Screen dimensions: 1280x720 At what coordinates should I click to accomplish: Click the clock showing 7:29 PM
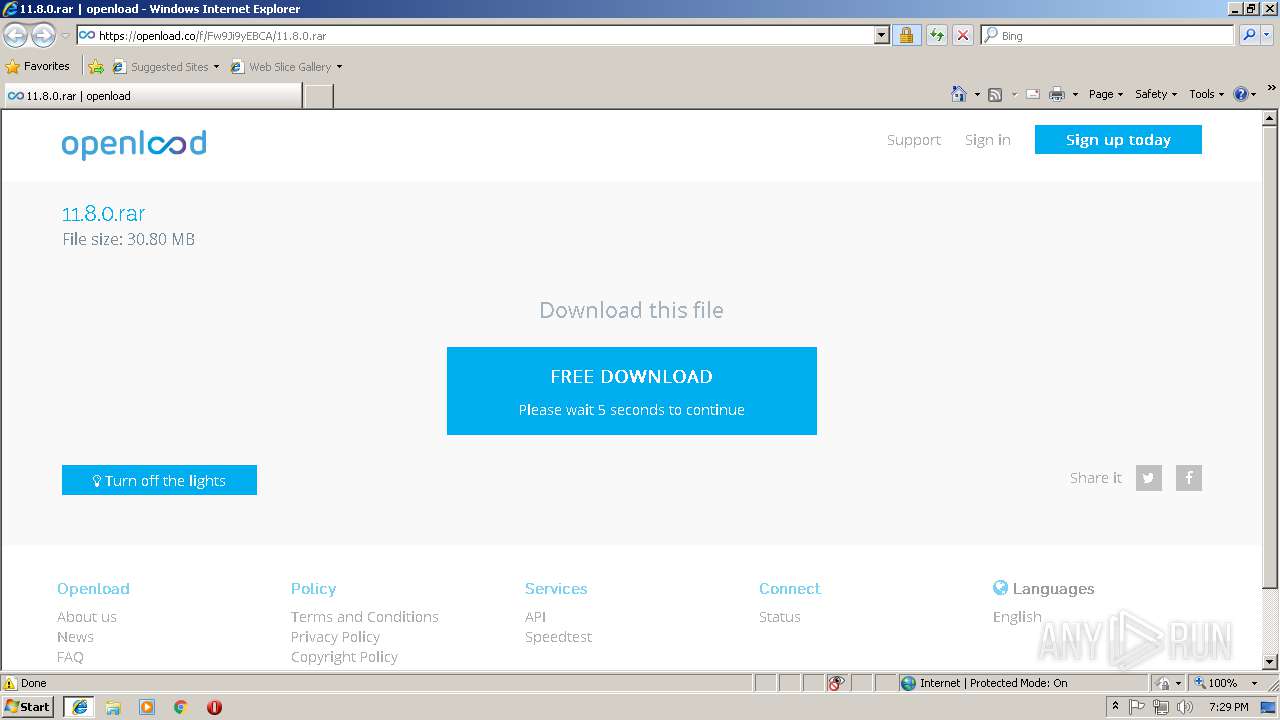1228,707
